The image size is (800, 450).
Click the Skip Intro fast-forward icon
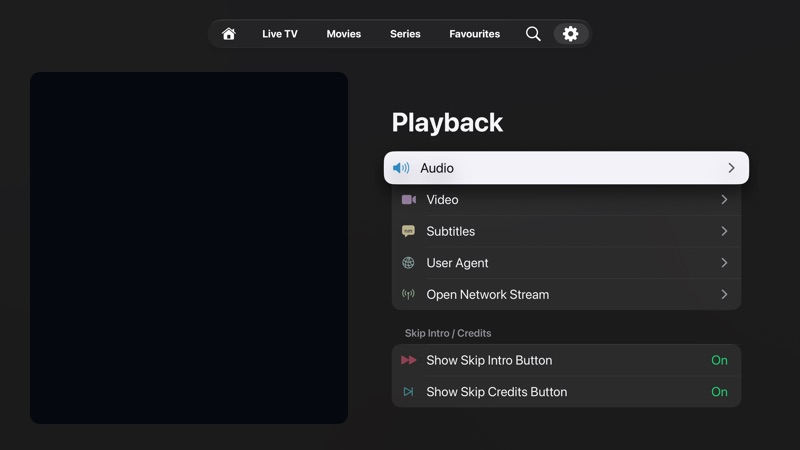coord(409,360)
